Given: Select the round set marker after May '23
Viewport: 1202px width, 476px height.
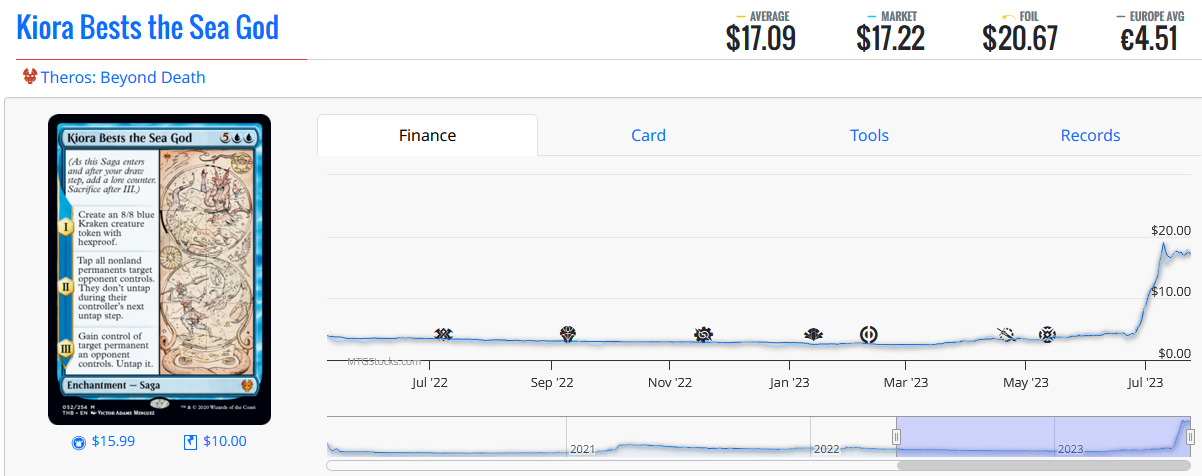Looking at the screenshot, I should (x=1047, y=334).
